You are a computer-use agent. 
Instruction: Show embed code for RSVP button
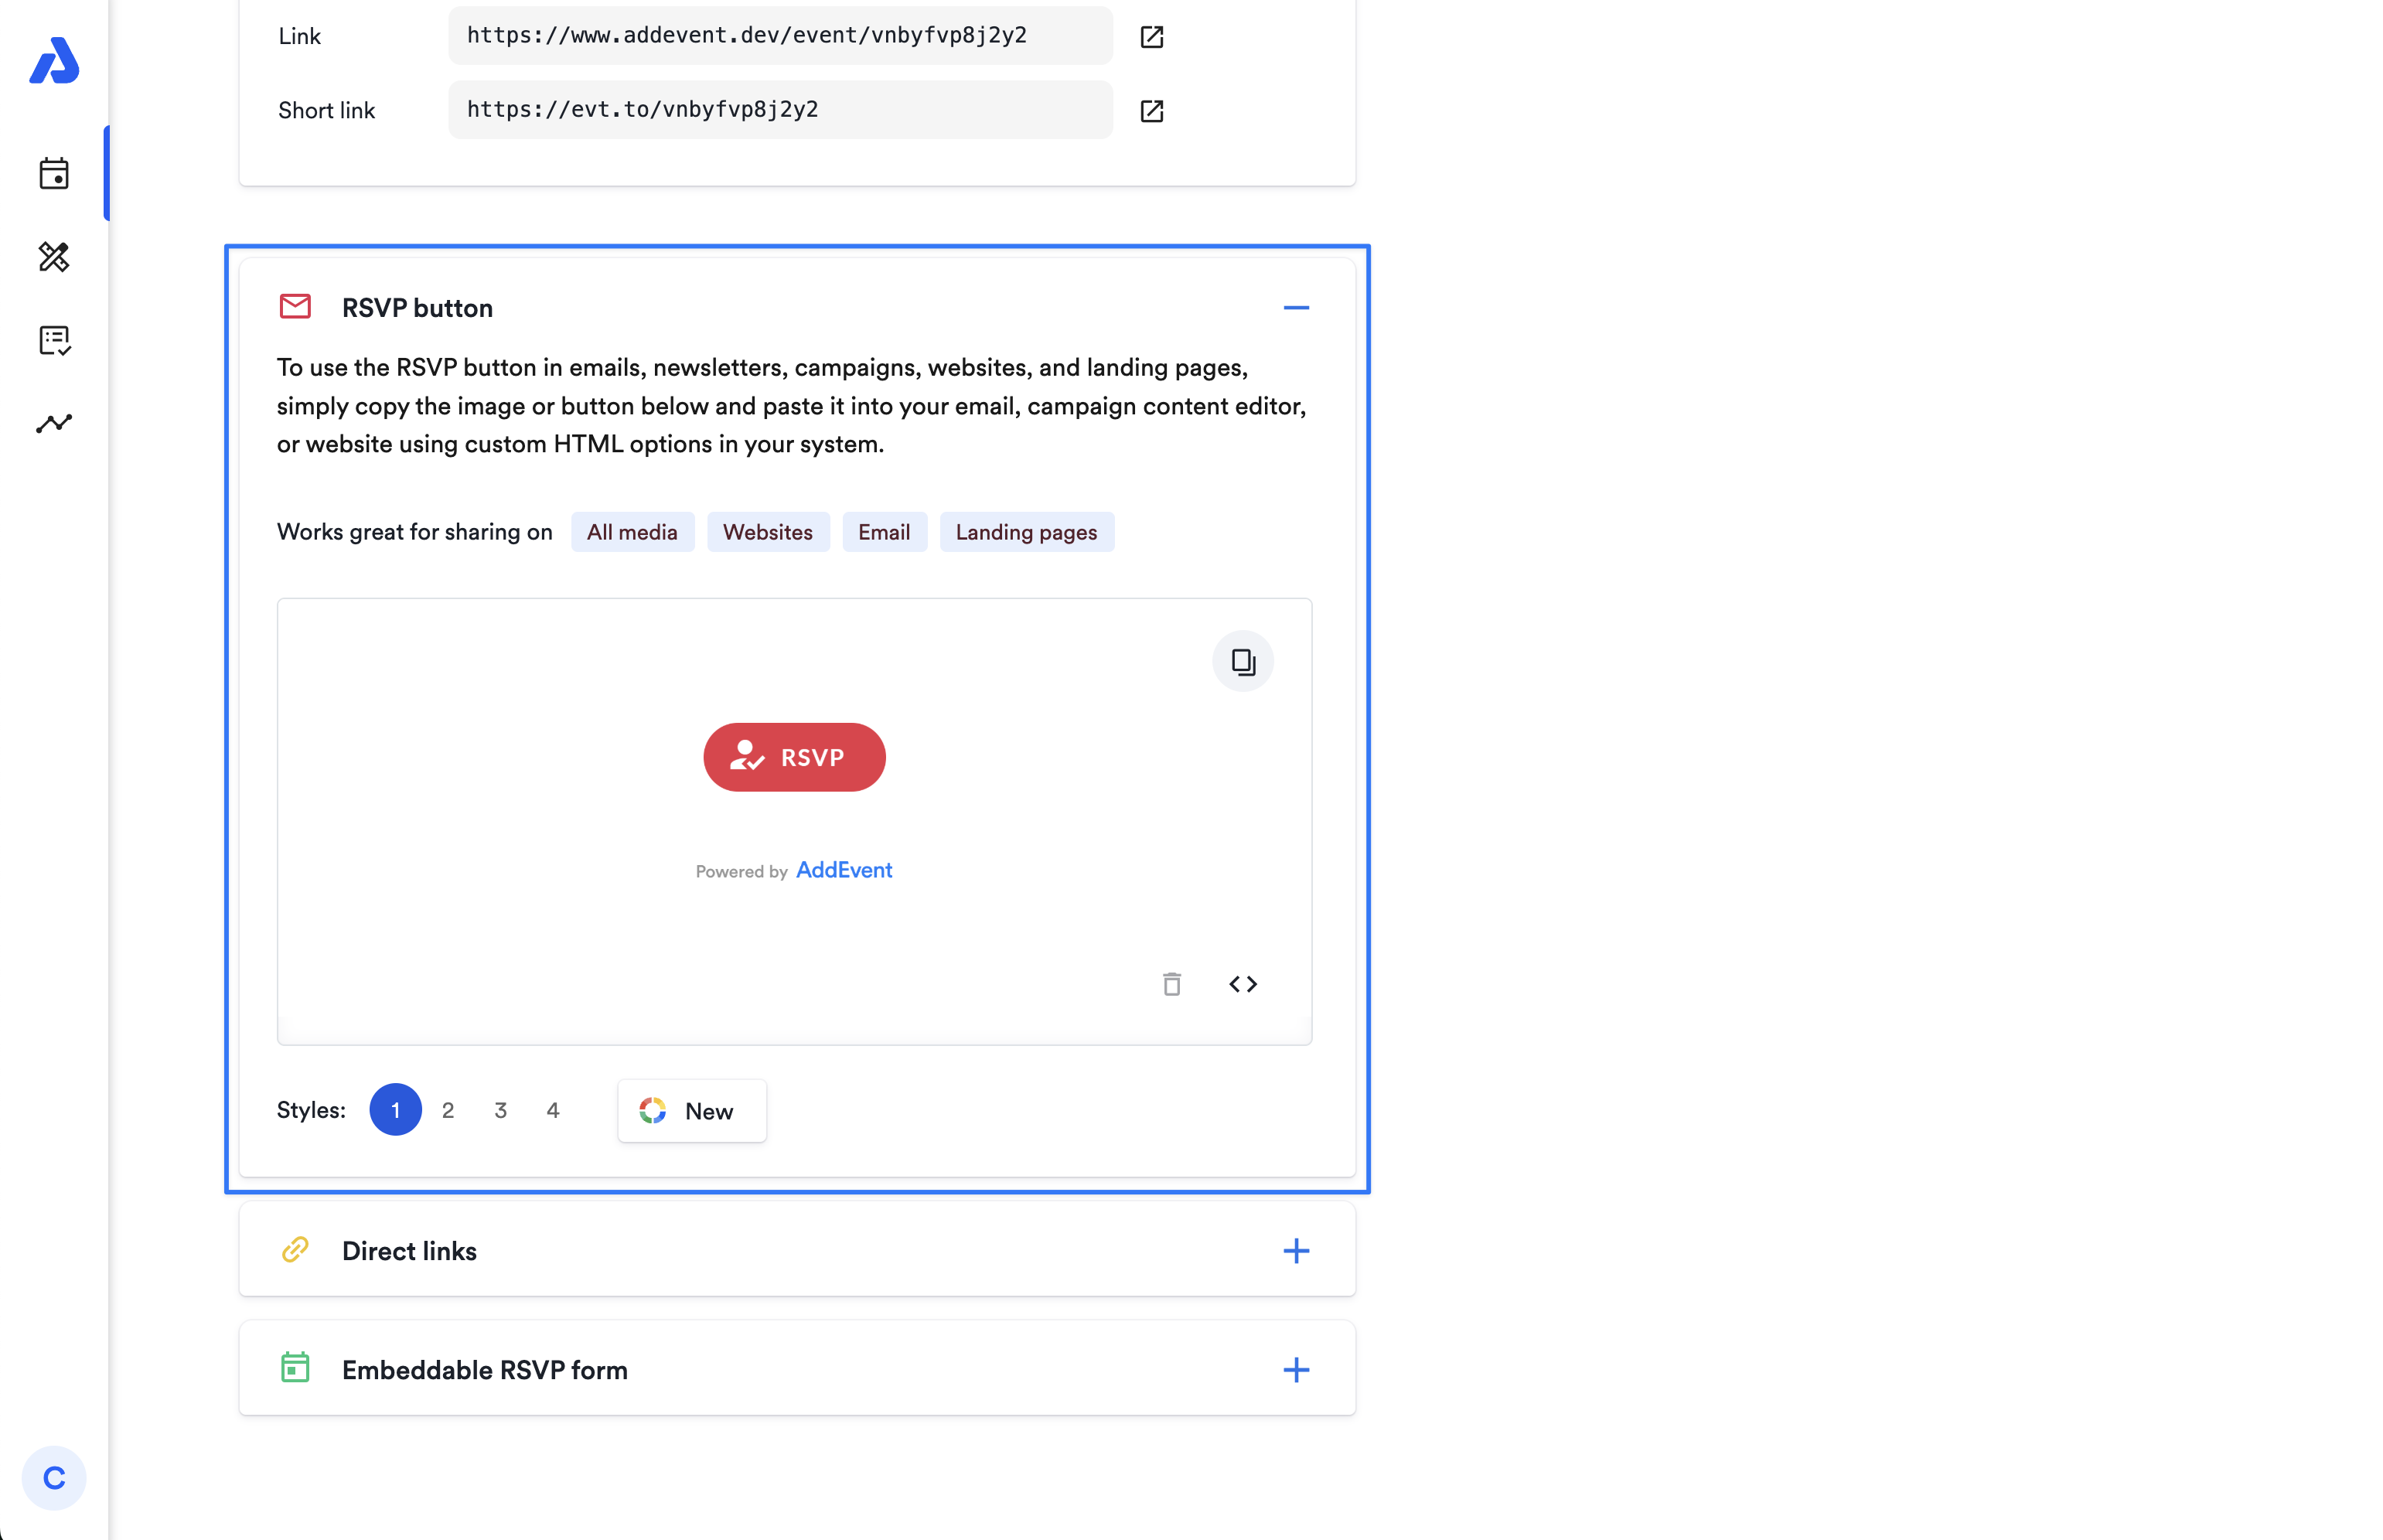[x=1242, y=984]
